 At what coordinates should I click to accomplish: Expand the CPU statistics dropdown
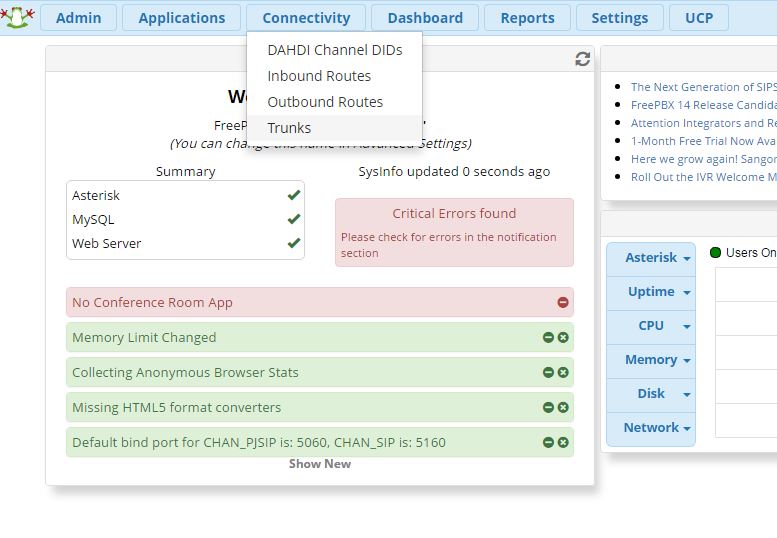pyautogui.click(x=651, y=326)
